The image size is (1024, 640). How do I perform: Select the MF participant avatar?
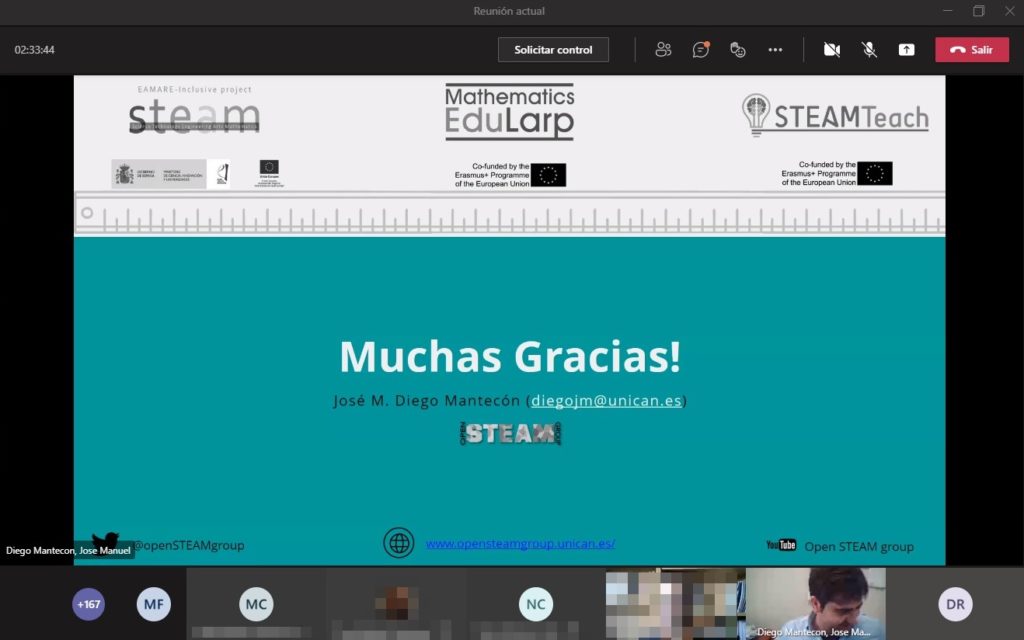(153, 604)
